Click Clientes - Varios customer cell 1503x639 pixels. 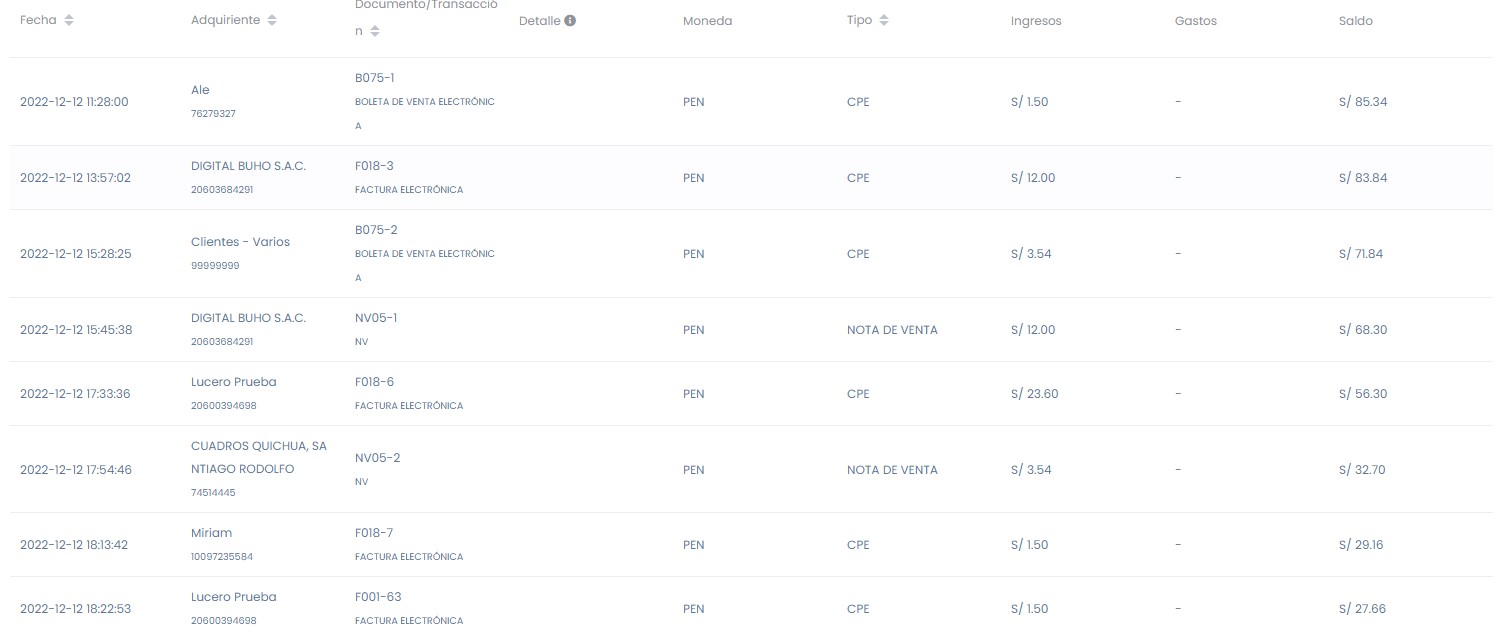pyautogui.click(x=240, y=242)
